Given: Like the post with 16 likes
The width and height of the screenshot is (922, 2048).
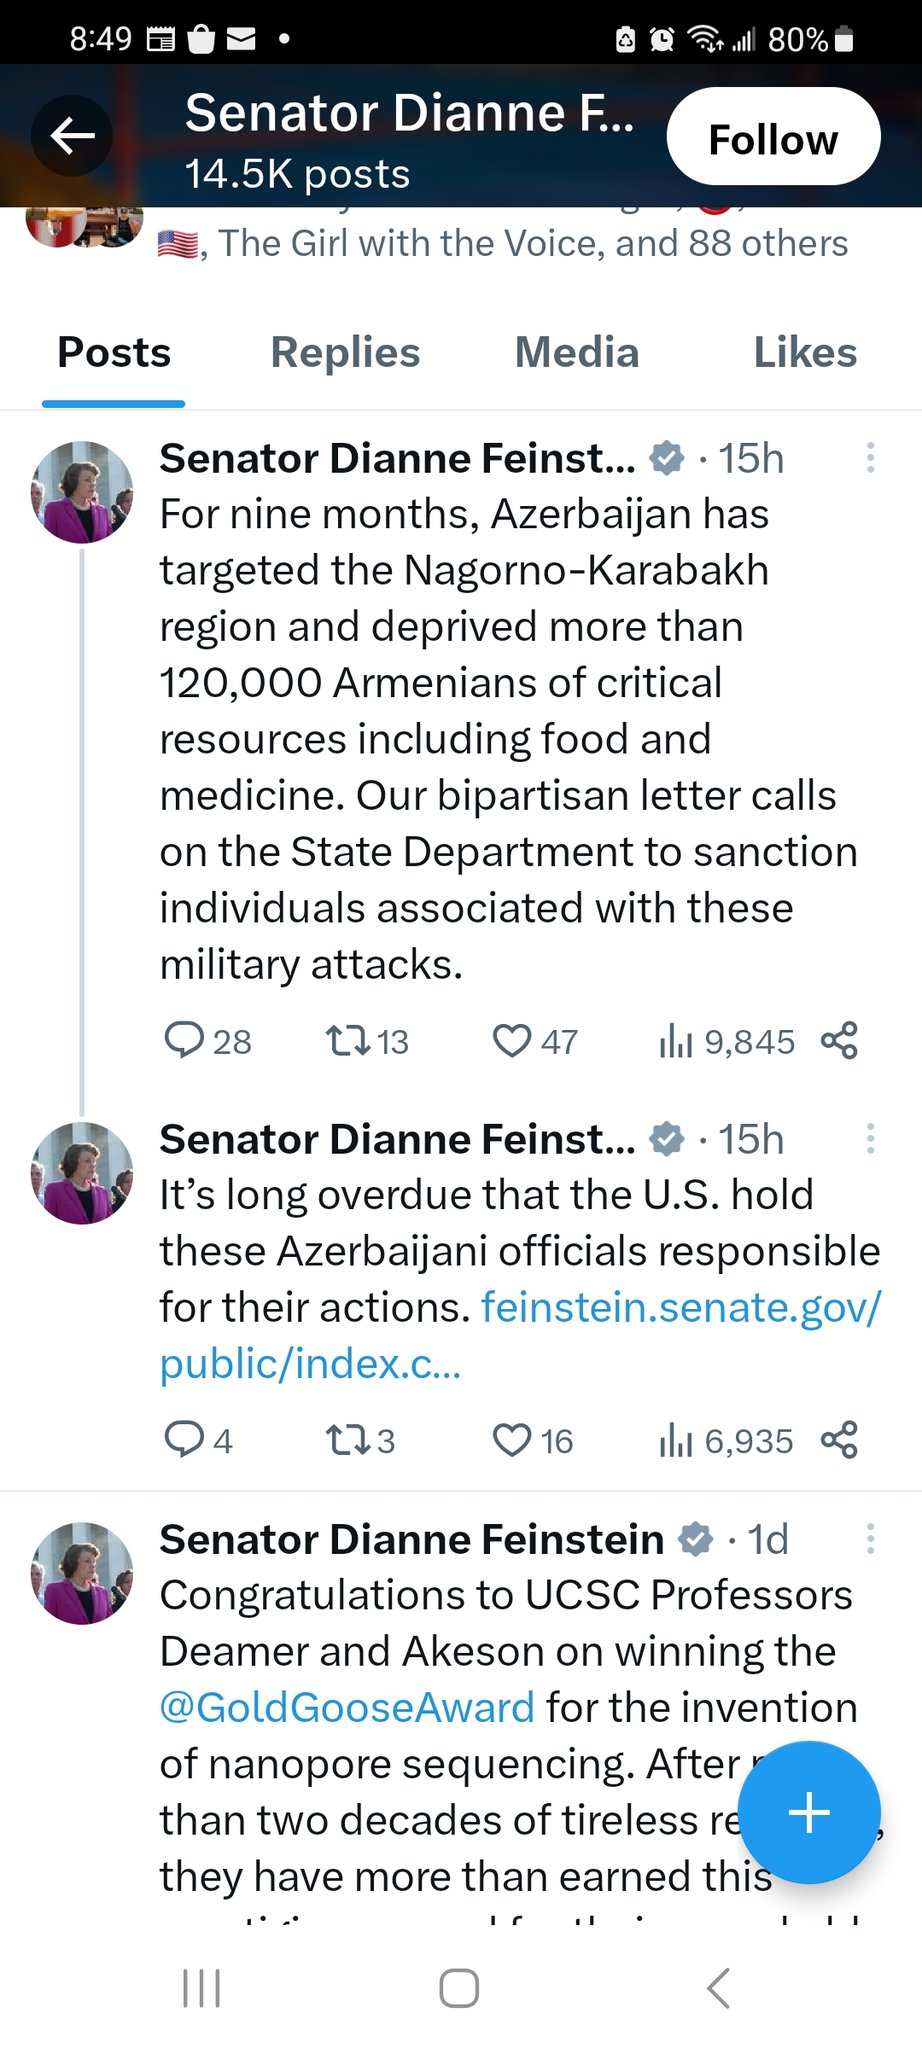Looking at the screenshot, I should [x=512, y=1440].
